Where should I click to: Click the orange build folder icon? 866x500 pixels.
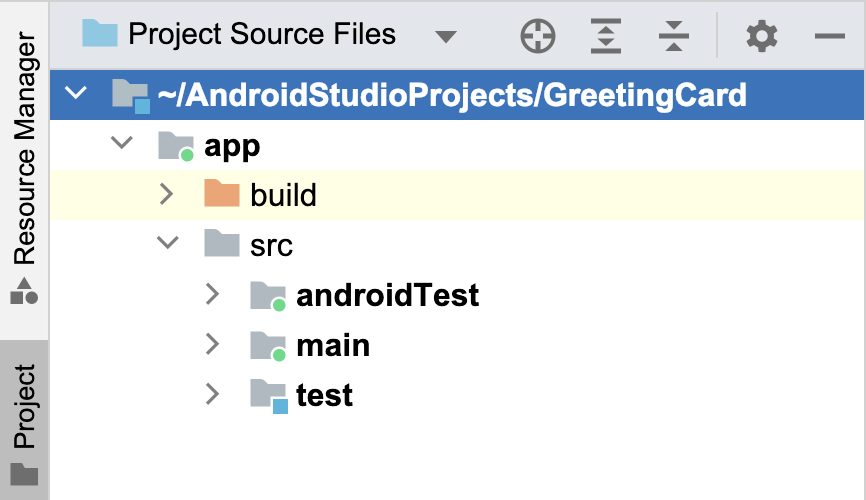[x=222, y=194]
